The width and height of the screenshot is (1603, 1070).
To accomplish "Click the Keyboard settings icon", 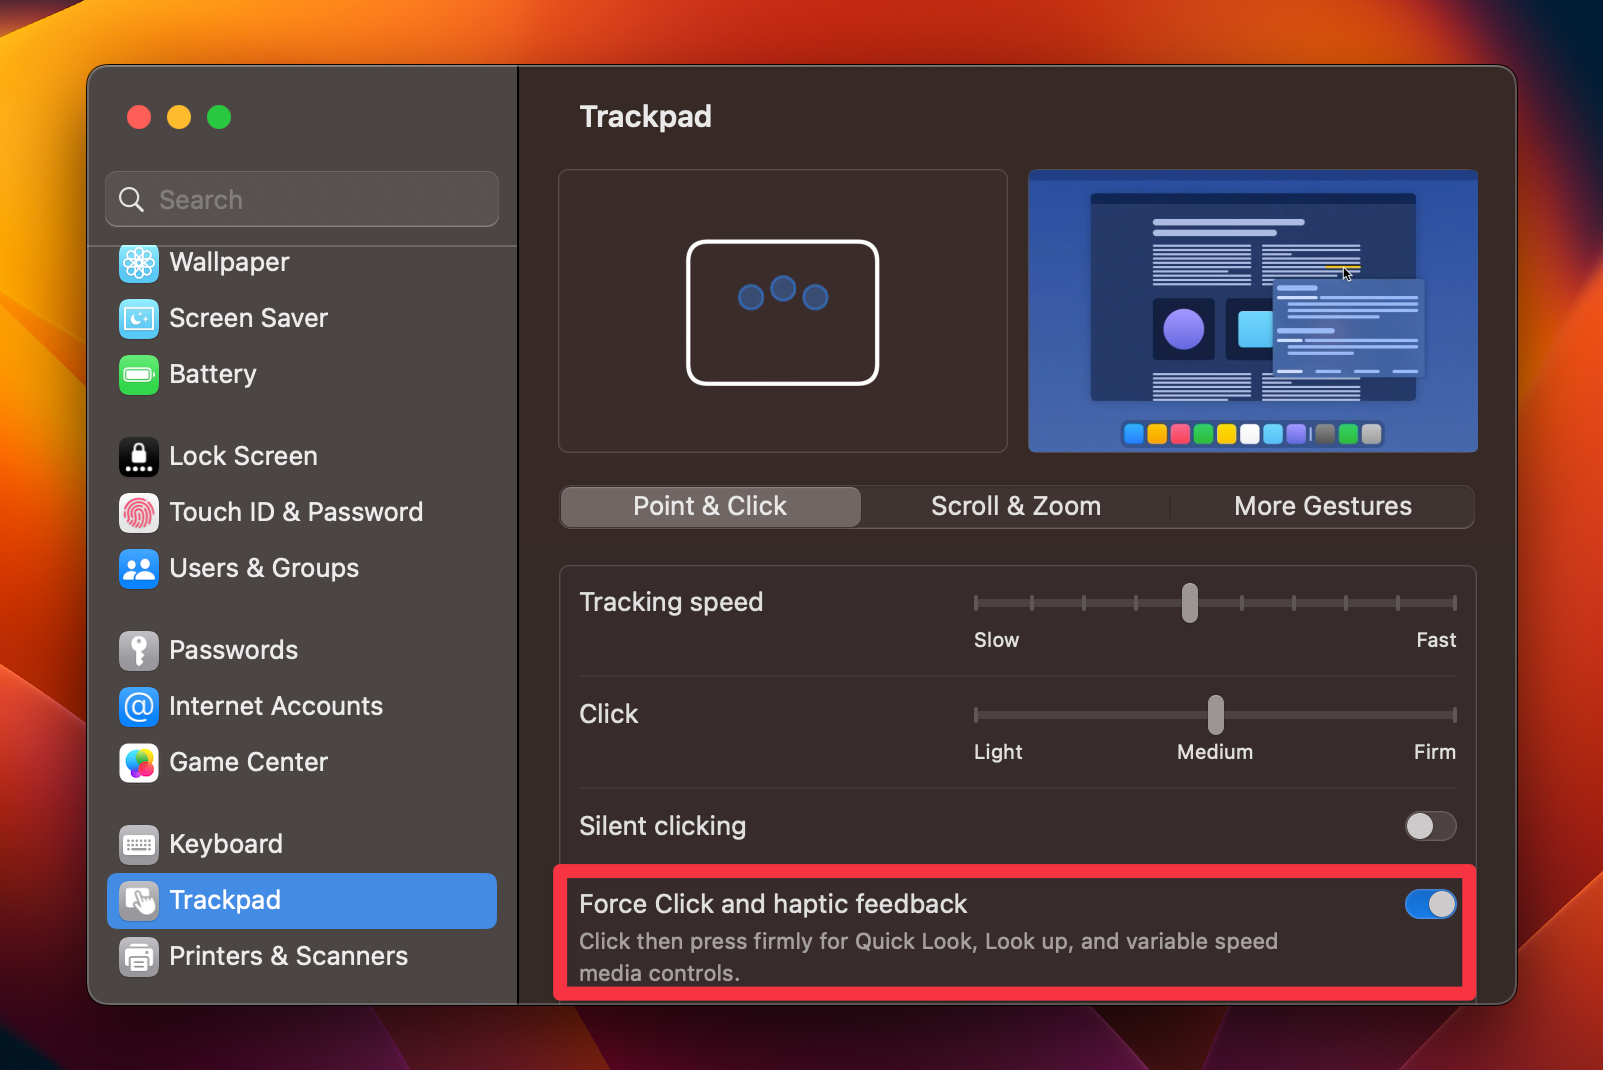I will 139,844.
